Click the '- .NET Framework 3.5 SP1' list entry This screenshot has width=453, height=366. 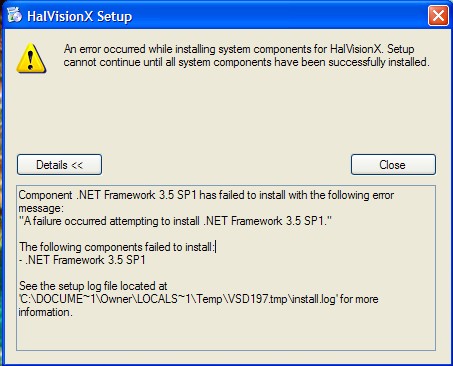(x=82, y=260)
